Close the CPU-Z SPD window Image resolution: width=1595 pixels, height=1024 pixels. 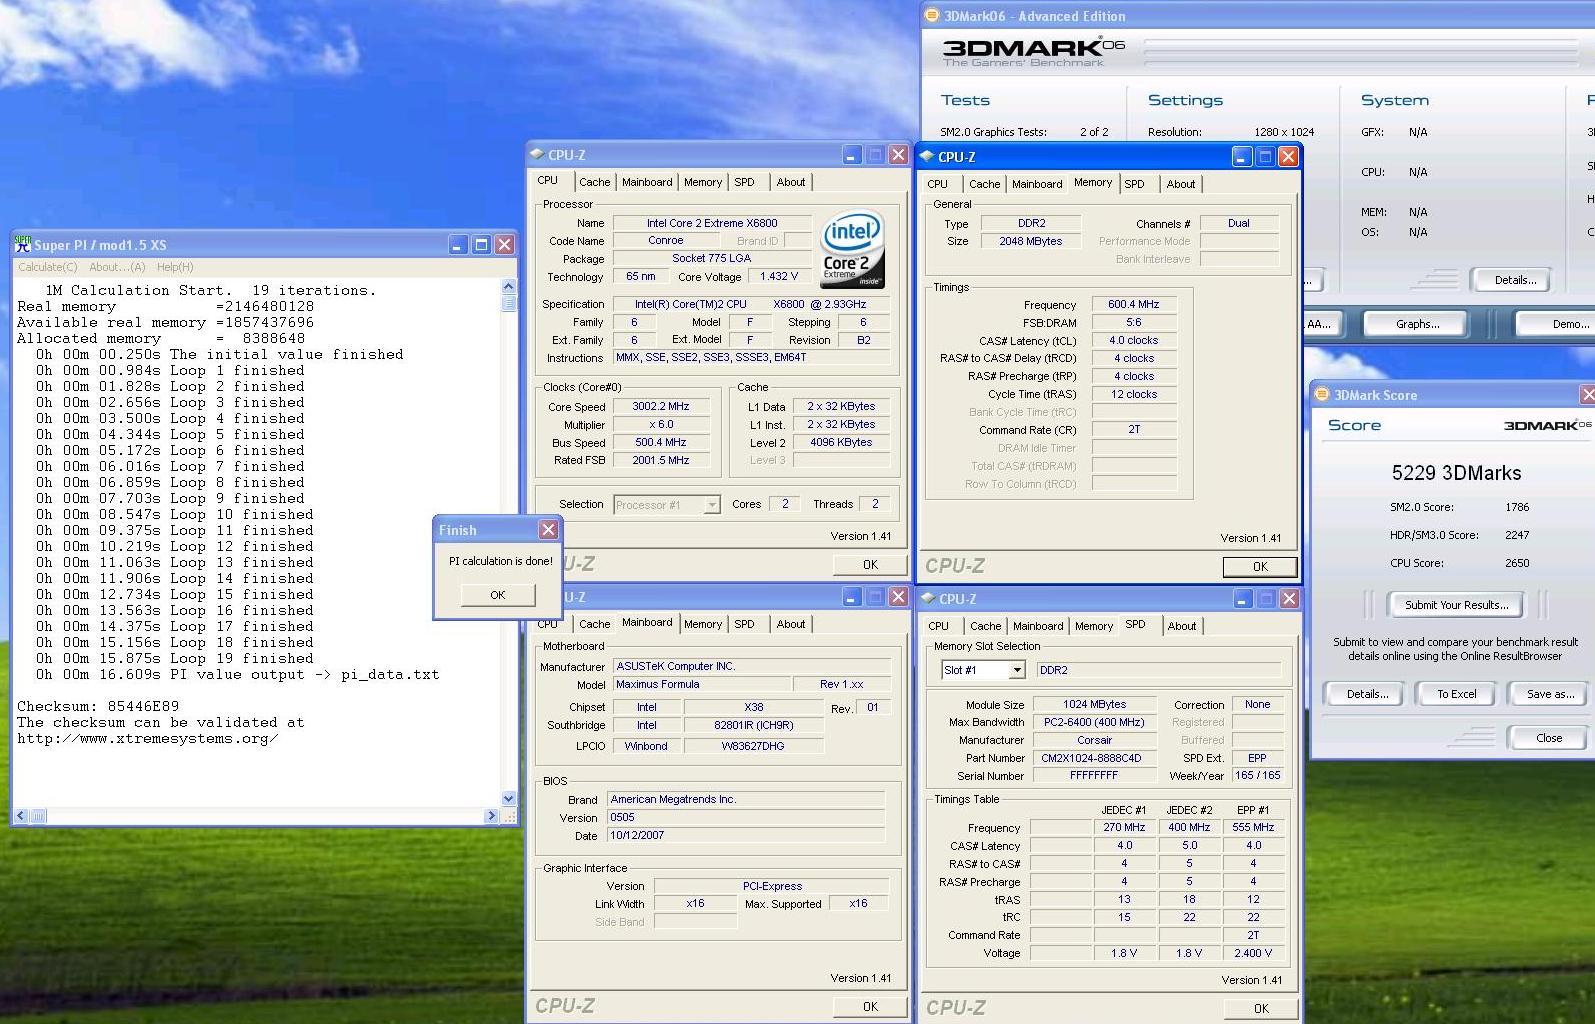click(1289, 599)
